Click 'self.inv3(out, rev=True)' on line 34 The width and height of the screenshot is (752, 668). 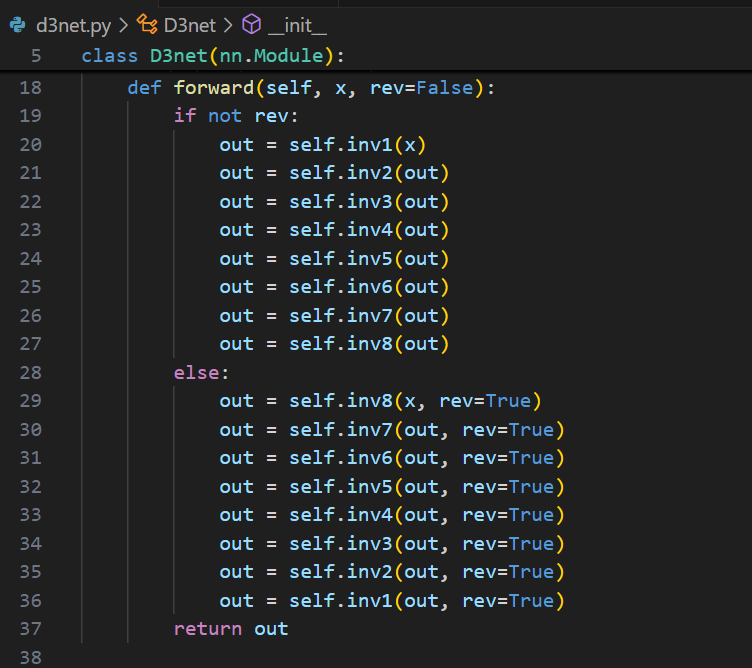[x=426, y=544]
